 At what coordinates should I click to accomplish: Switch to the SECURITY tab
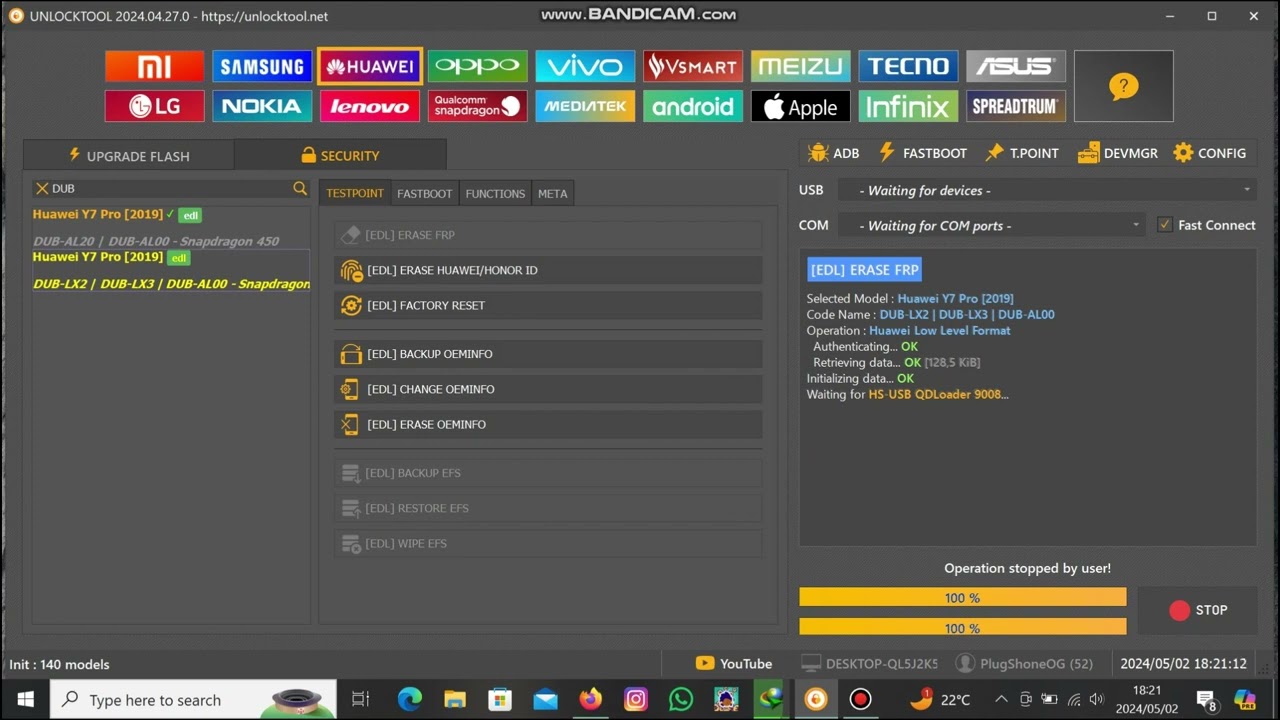click(340, 155)
